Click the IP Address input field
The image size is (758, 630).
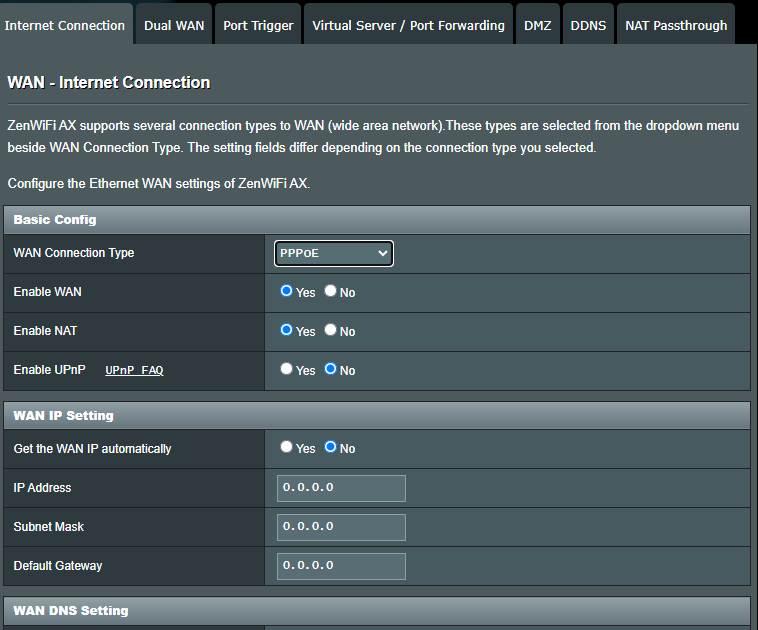pos(341,488)
